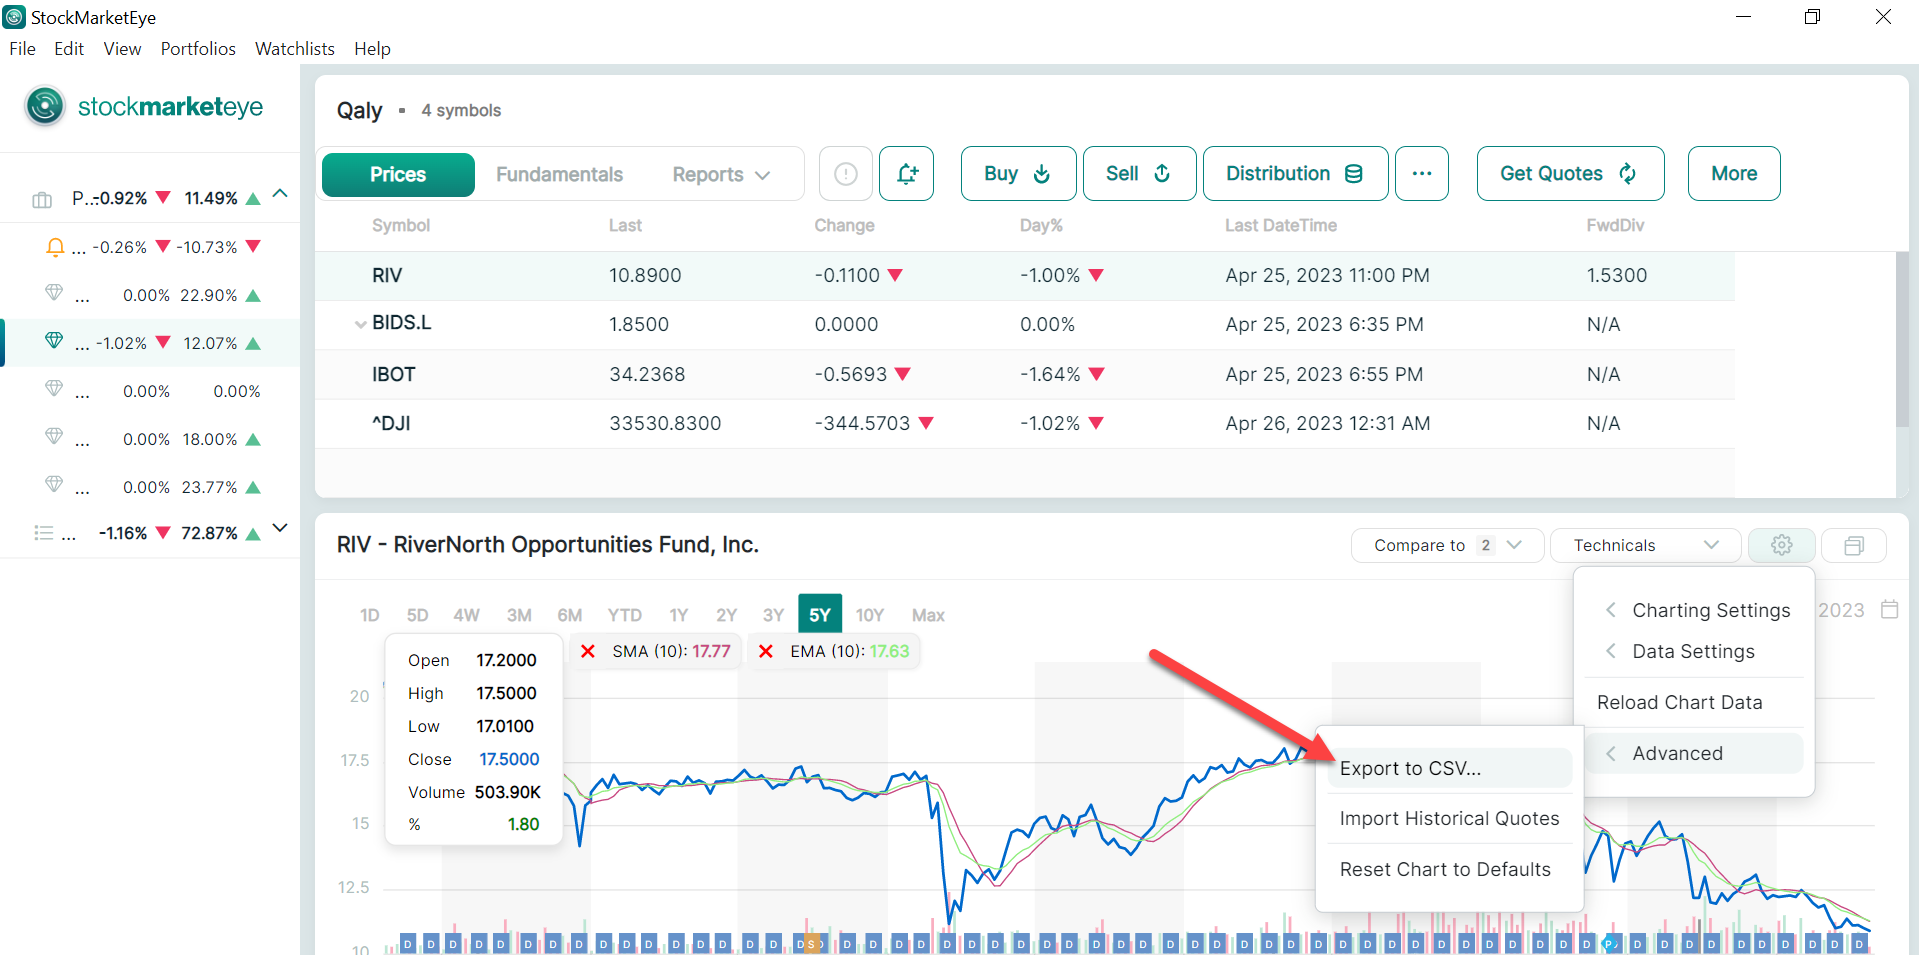1919x955 pixels.
Task: Click the watchlist list icon beside -1.16%
Action: click(43, 533)
